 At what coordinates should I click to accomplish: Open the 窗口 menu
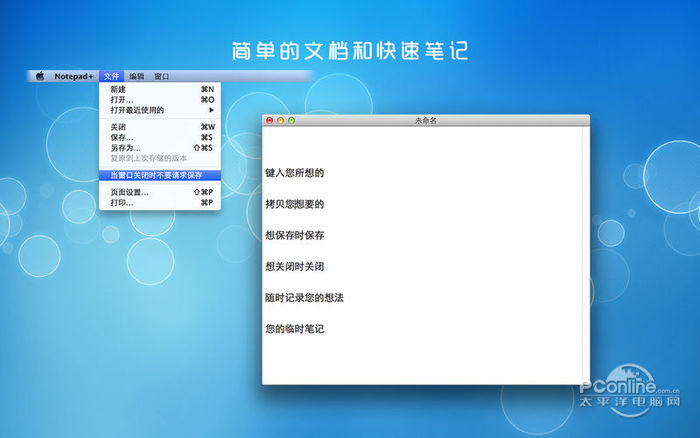[162, 76]
